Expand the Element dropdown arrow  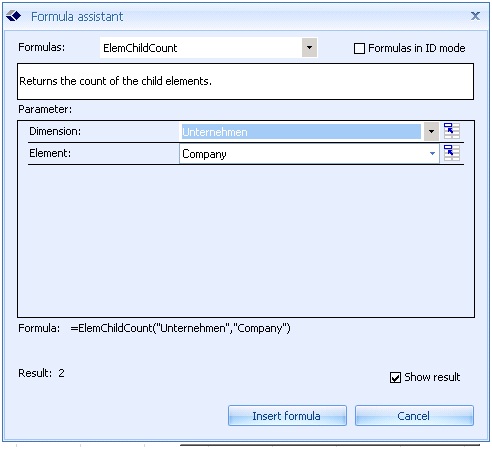(x=432, y=154)
